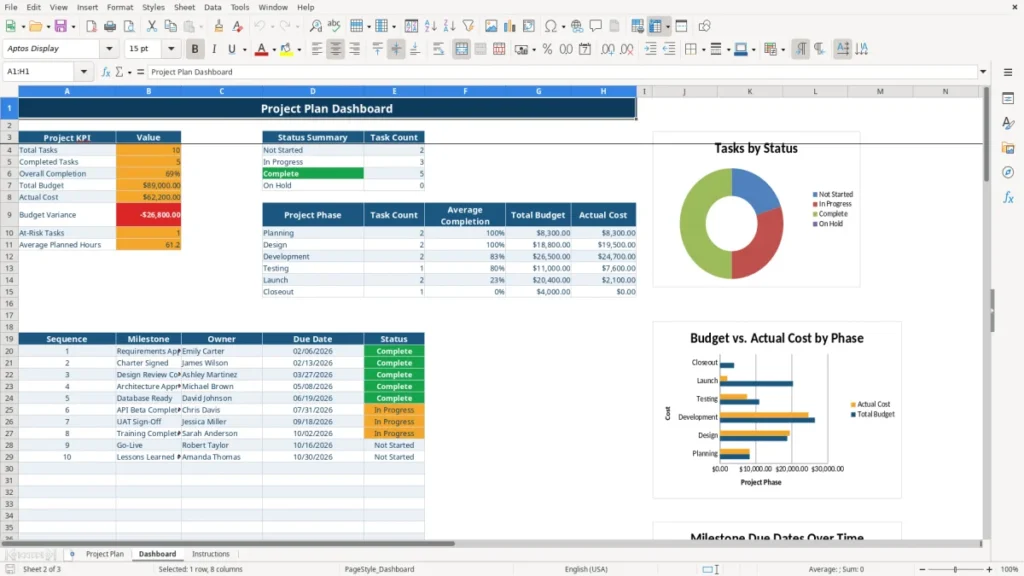Click Sort Descending icon
1024x576 pixels.
(449, 26)
